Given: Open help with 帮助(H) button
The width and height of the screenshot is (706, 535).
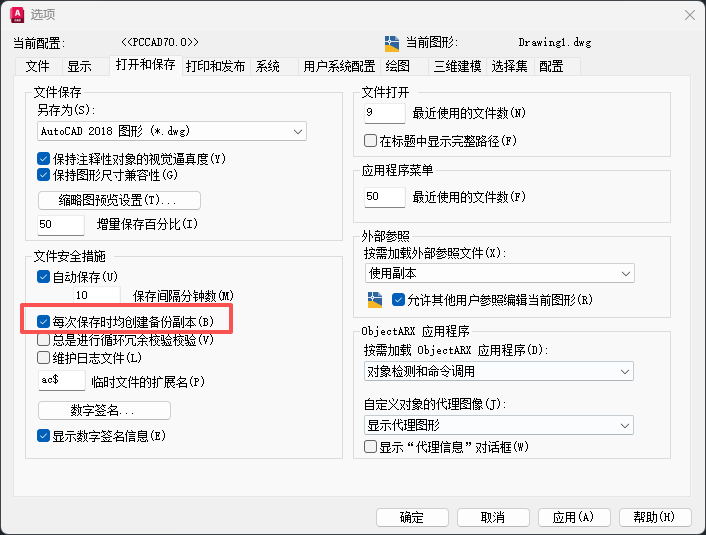Looking at the screenshot, I should pos(655,517).
